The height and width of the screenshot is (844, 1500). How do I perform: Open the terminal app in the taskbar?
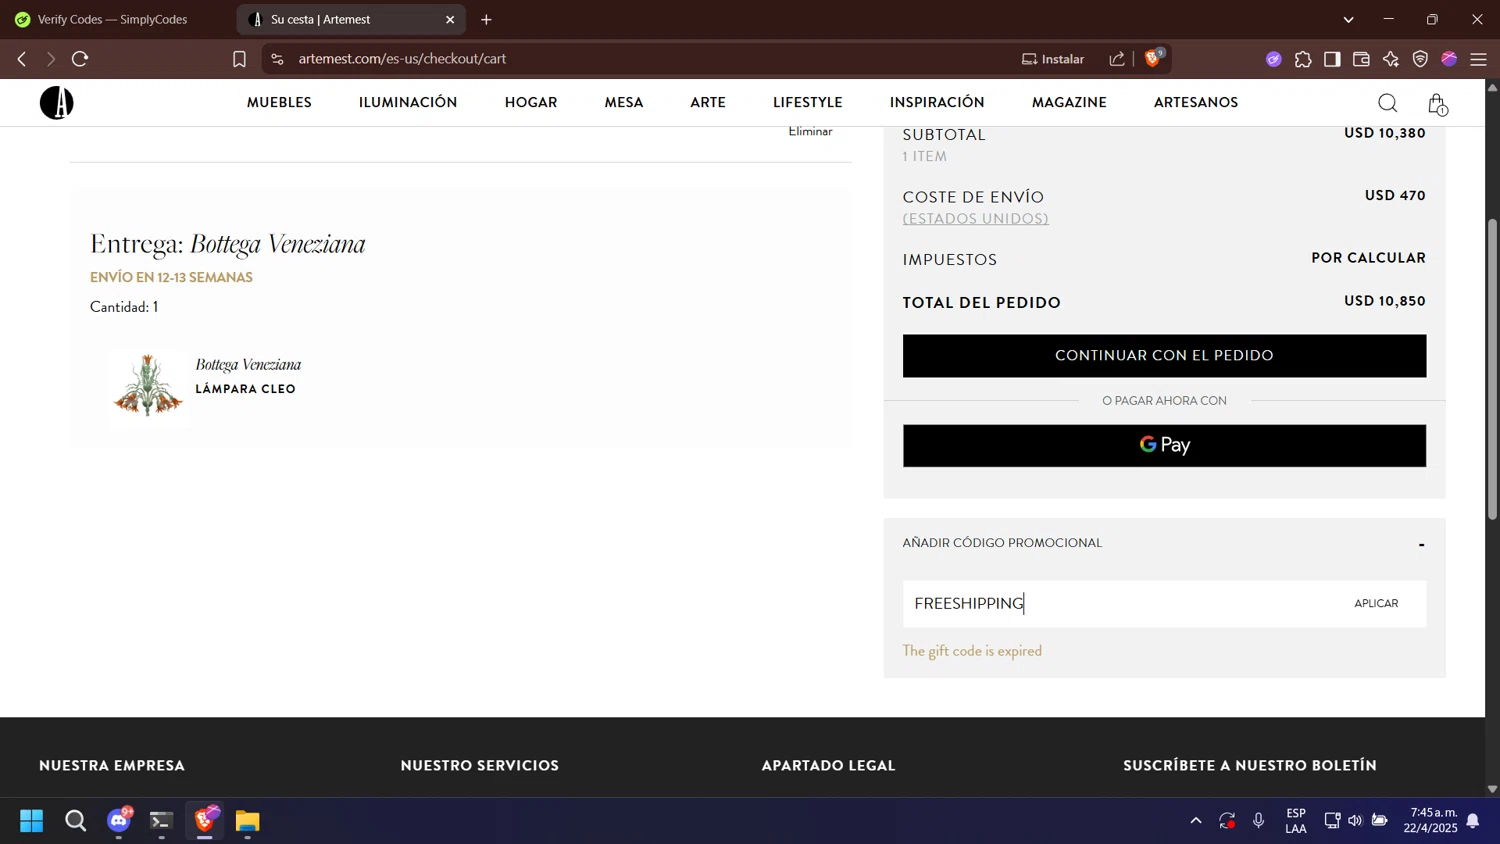tap(161, 821)
